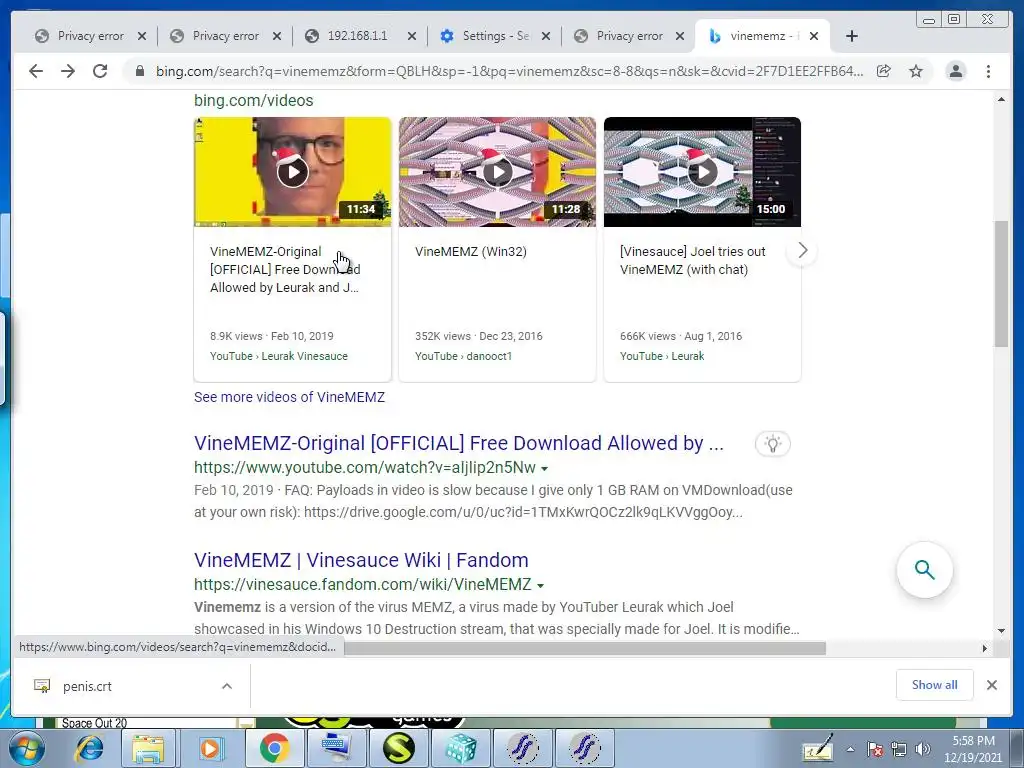
Task: Click the scrollbar up arrow
Action: (1001, 99)
